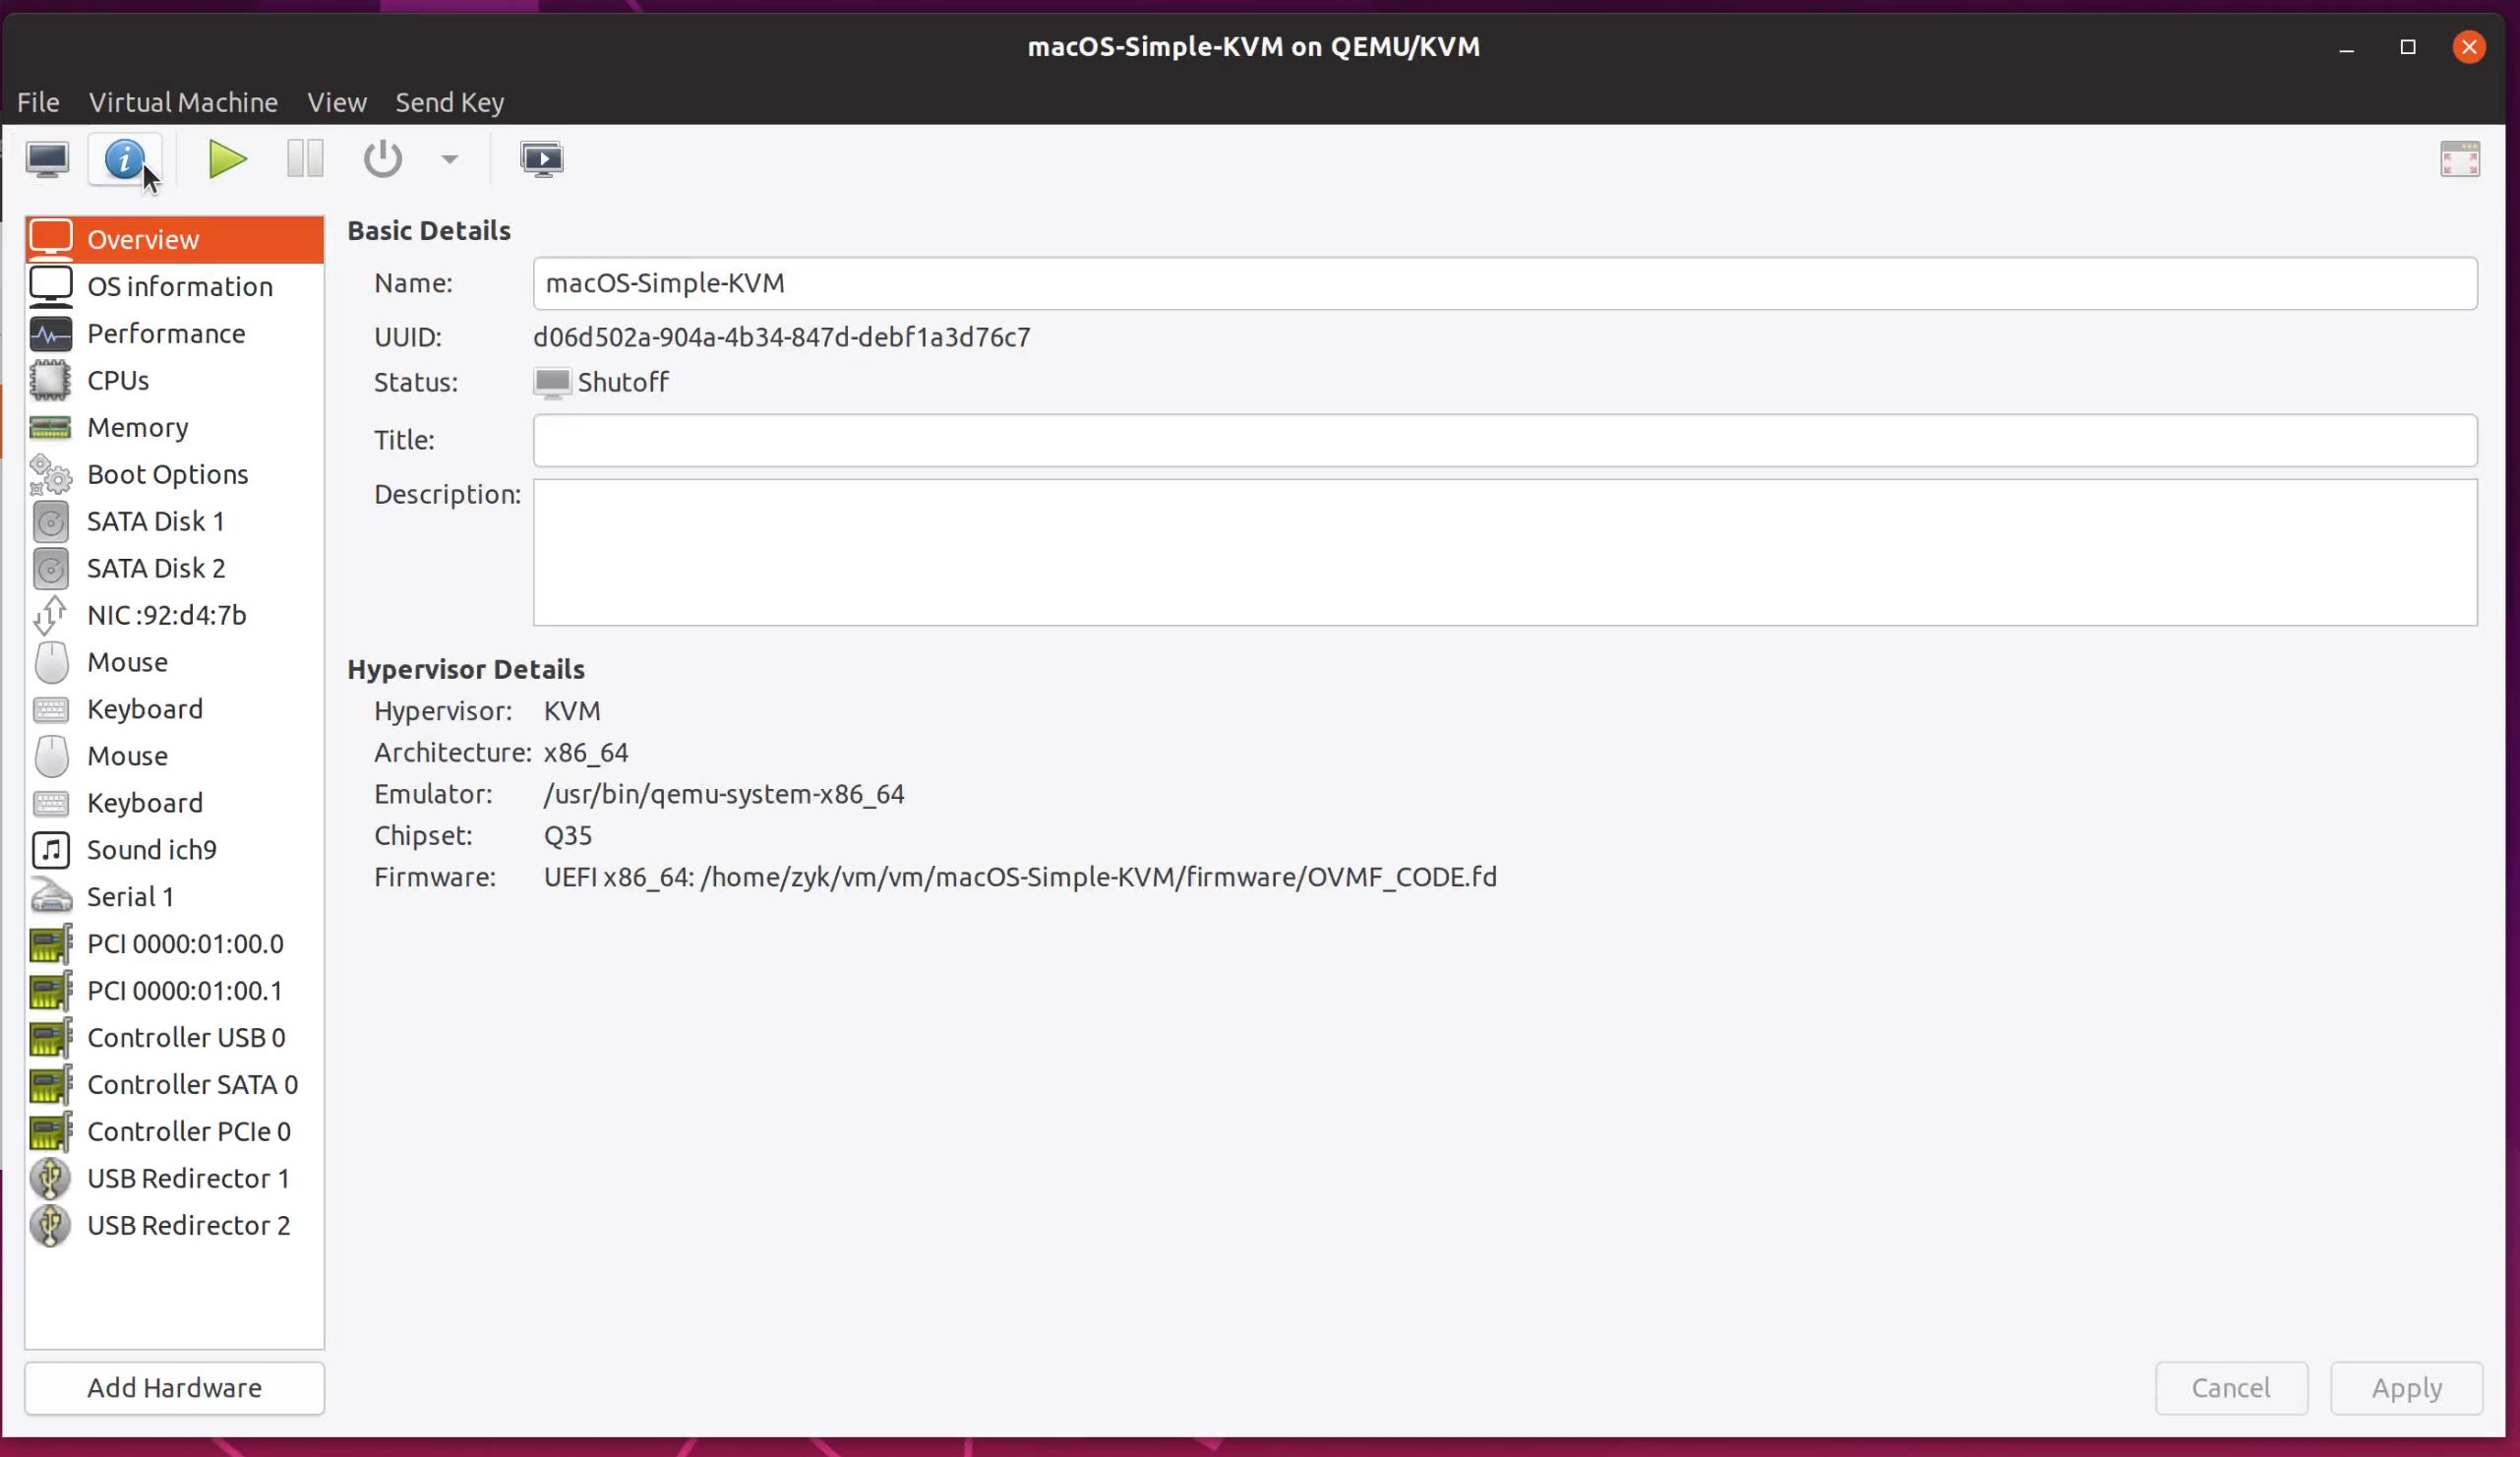
Task: Select NIC :92:d4:7b network entry
Action: point(166,615)
